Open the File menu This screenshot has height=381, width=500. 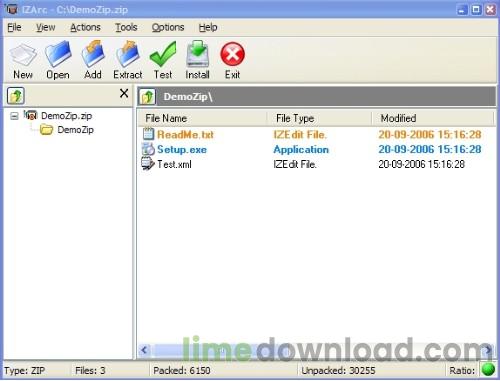[14, 27]
